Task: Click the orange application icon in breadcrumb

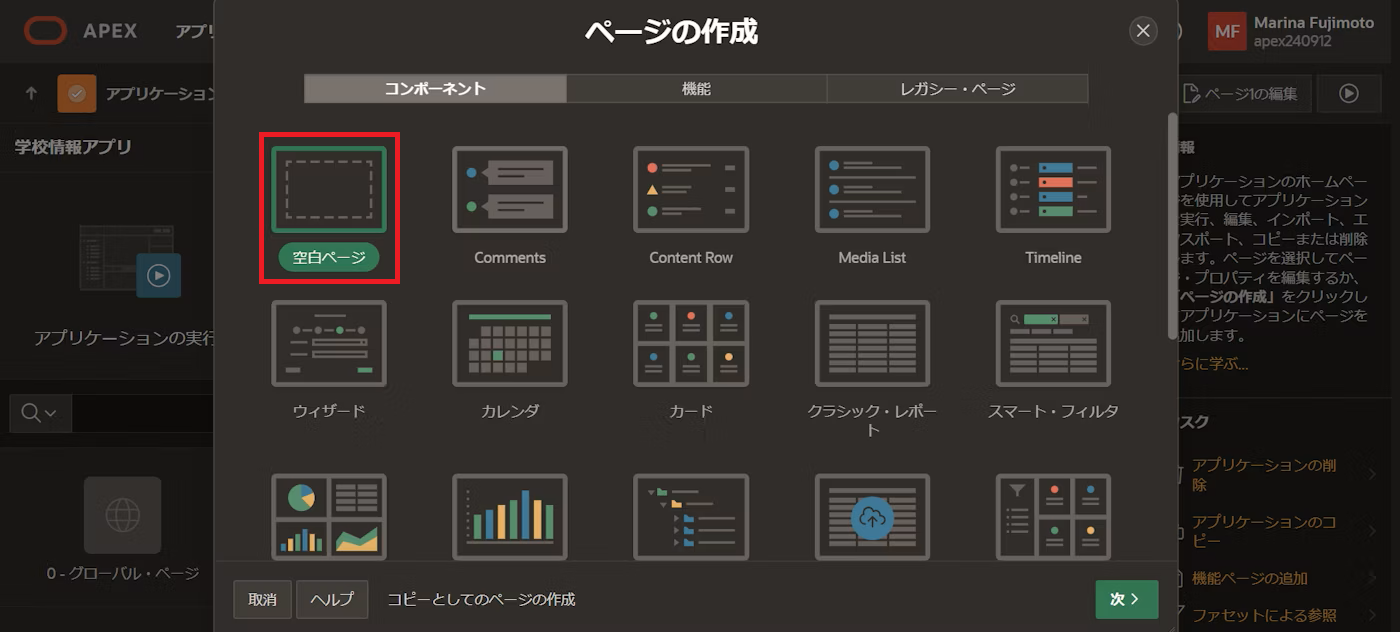Action: click(77, 93)
